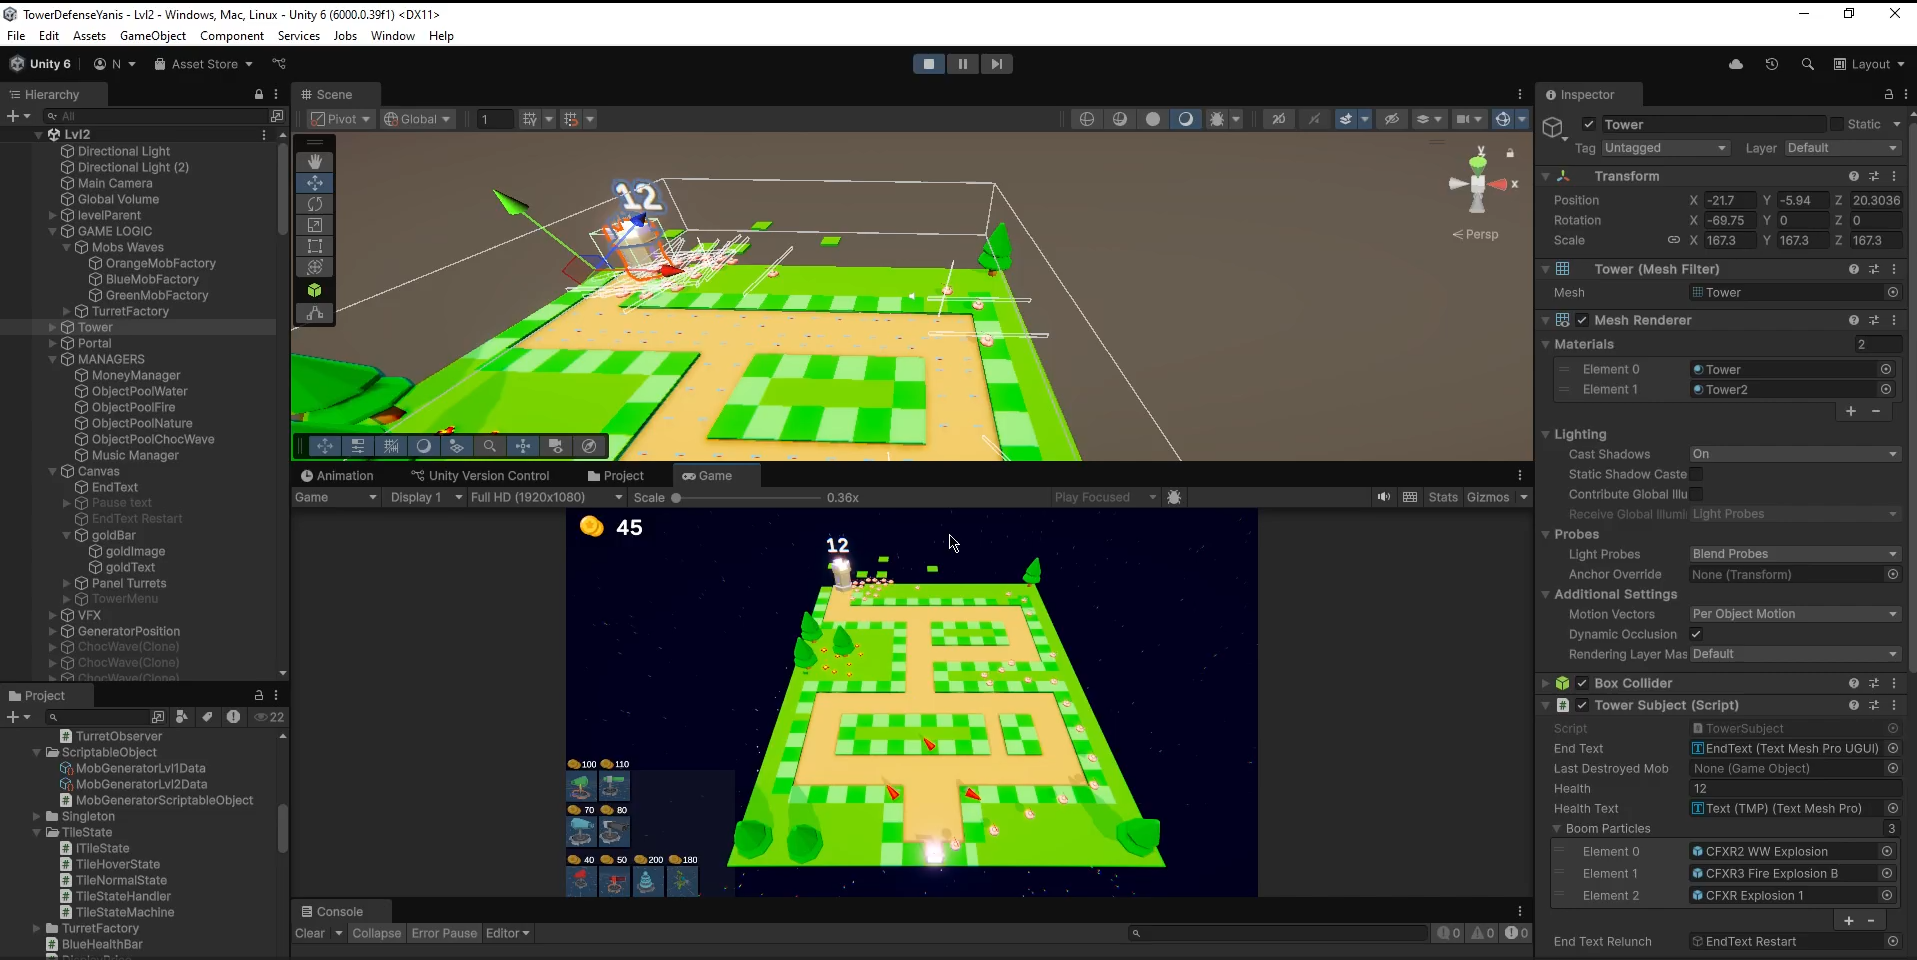The height and width of the screenshot is (960, 1917).
Task: Select MoneyManager in the Hierarchy
Action: coord(136,375)
